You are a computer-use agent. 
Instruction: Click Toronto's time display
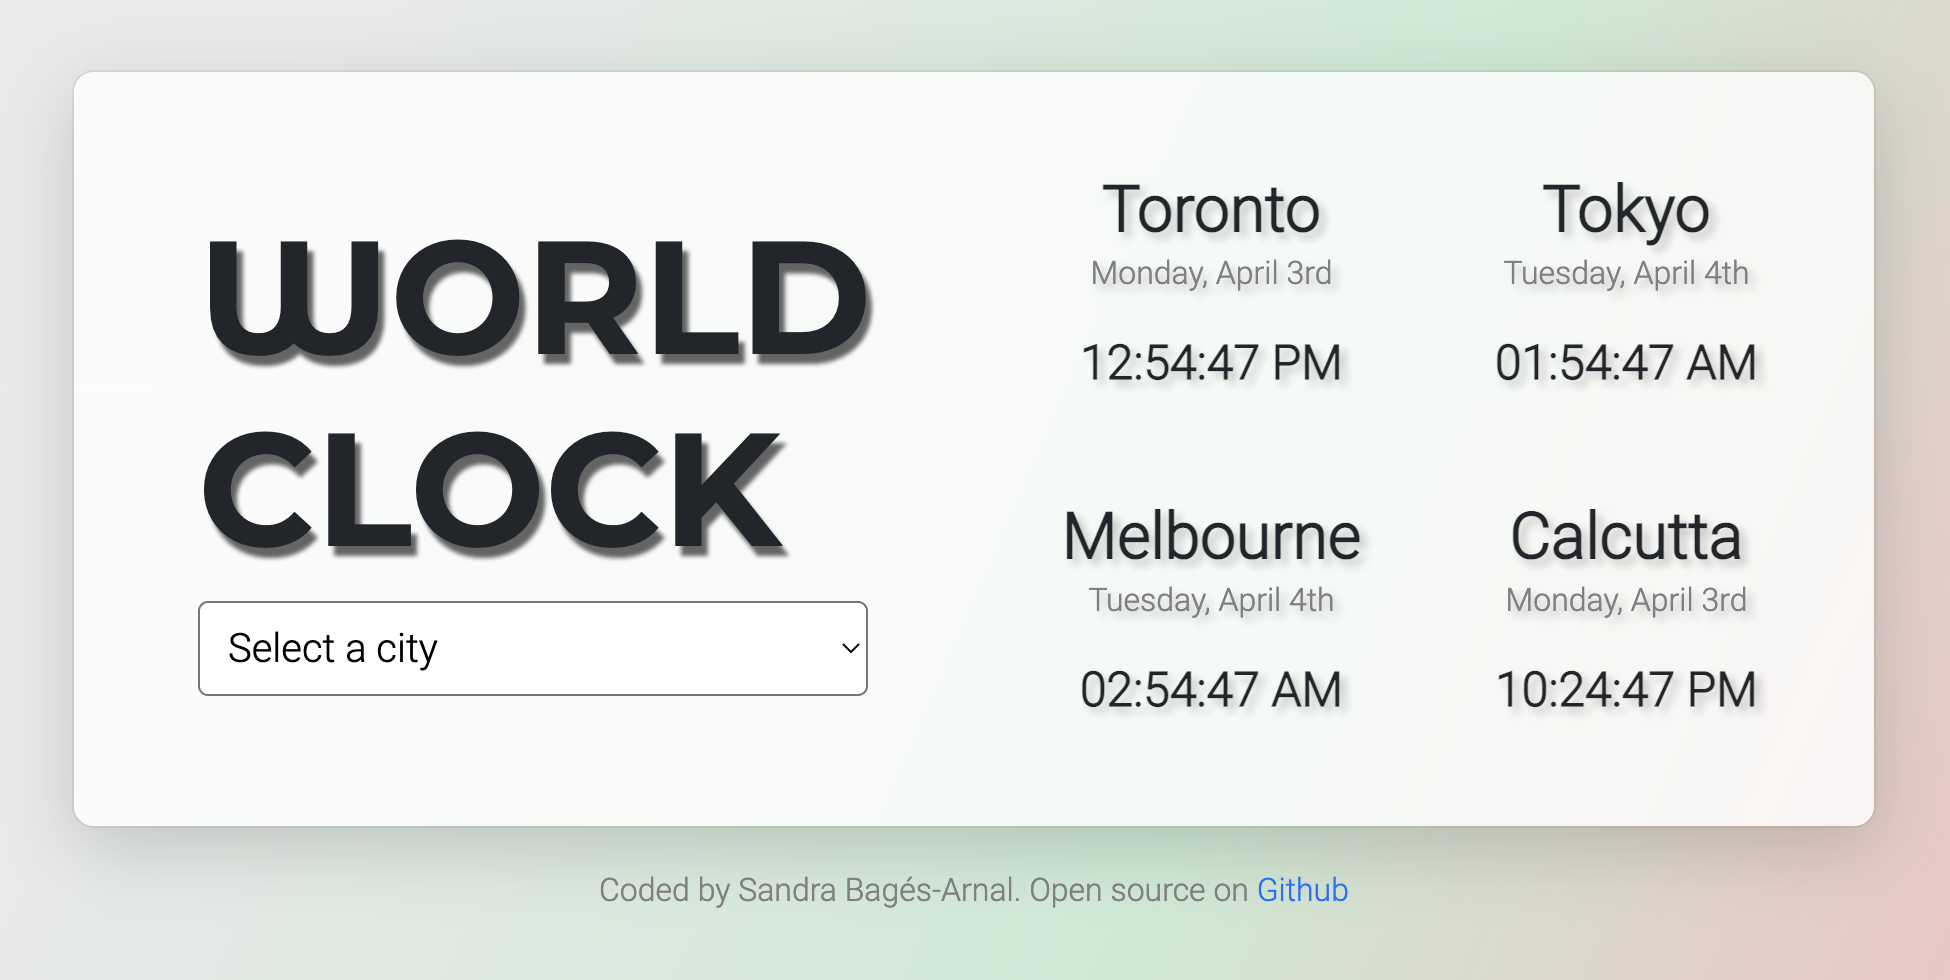1211,363
